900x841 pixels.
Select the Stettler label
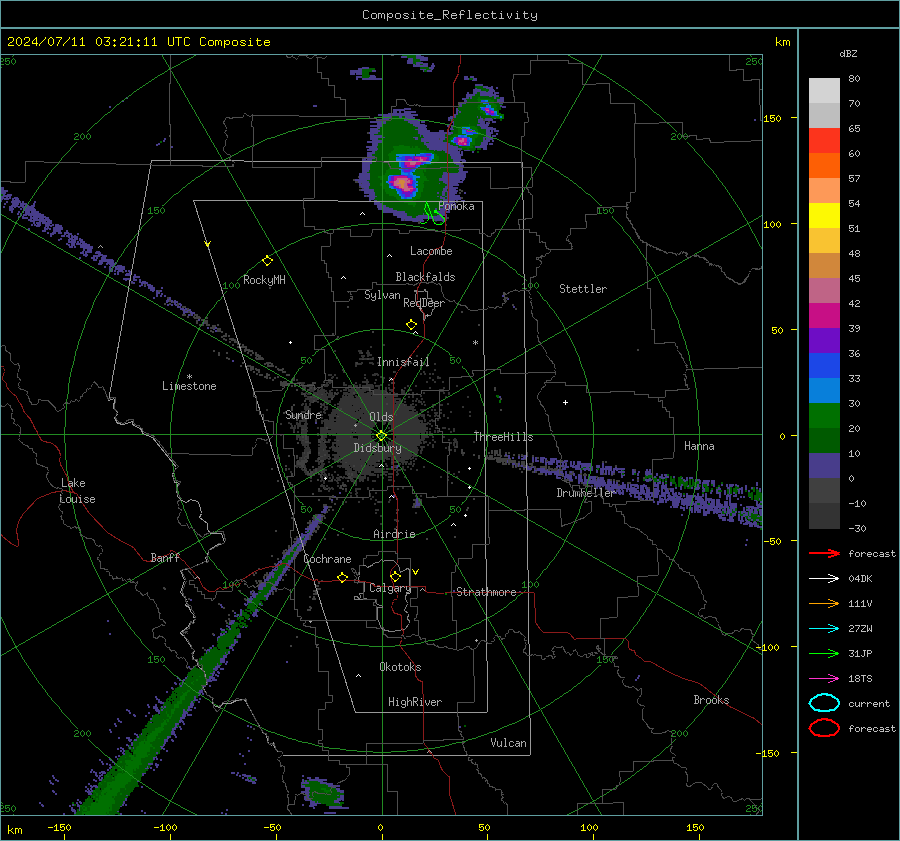point(583,289)
